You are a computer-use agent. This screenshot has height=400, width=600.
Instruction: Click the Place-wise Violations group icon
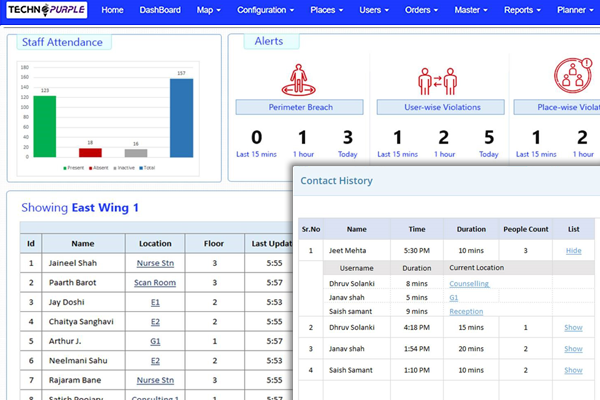[573, 76]
